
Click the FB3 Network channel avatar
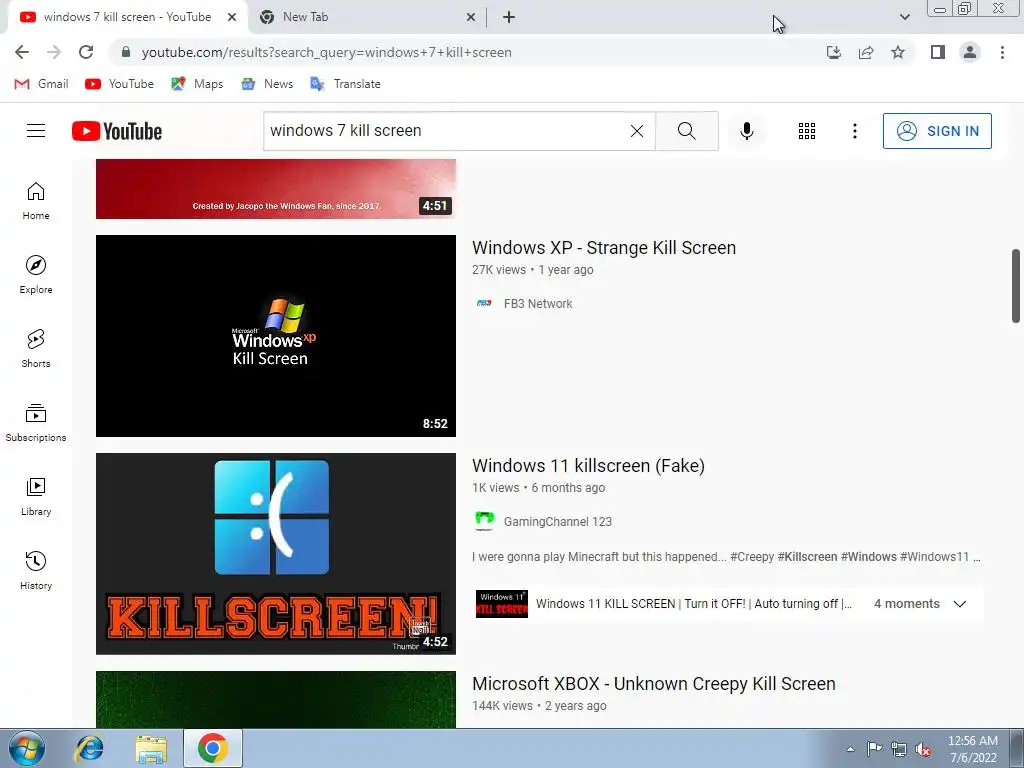point(484,303)
